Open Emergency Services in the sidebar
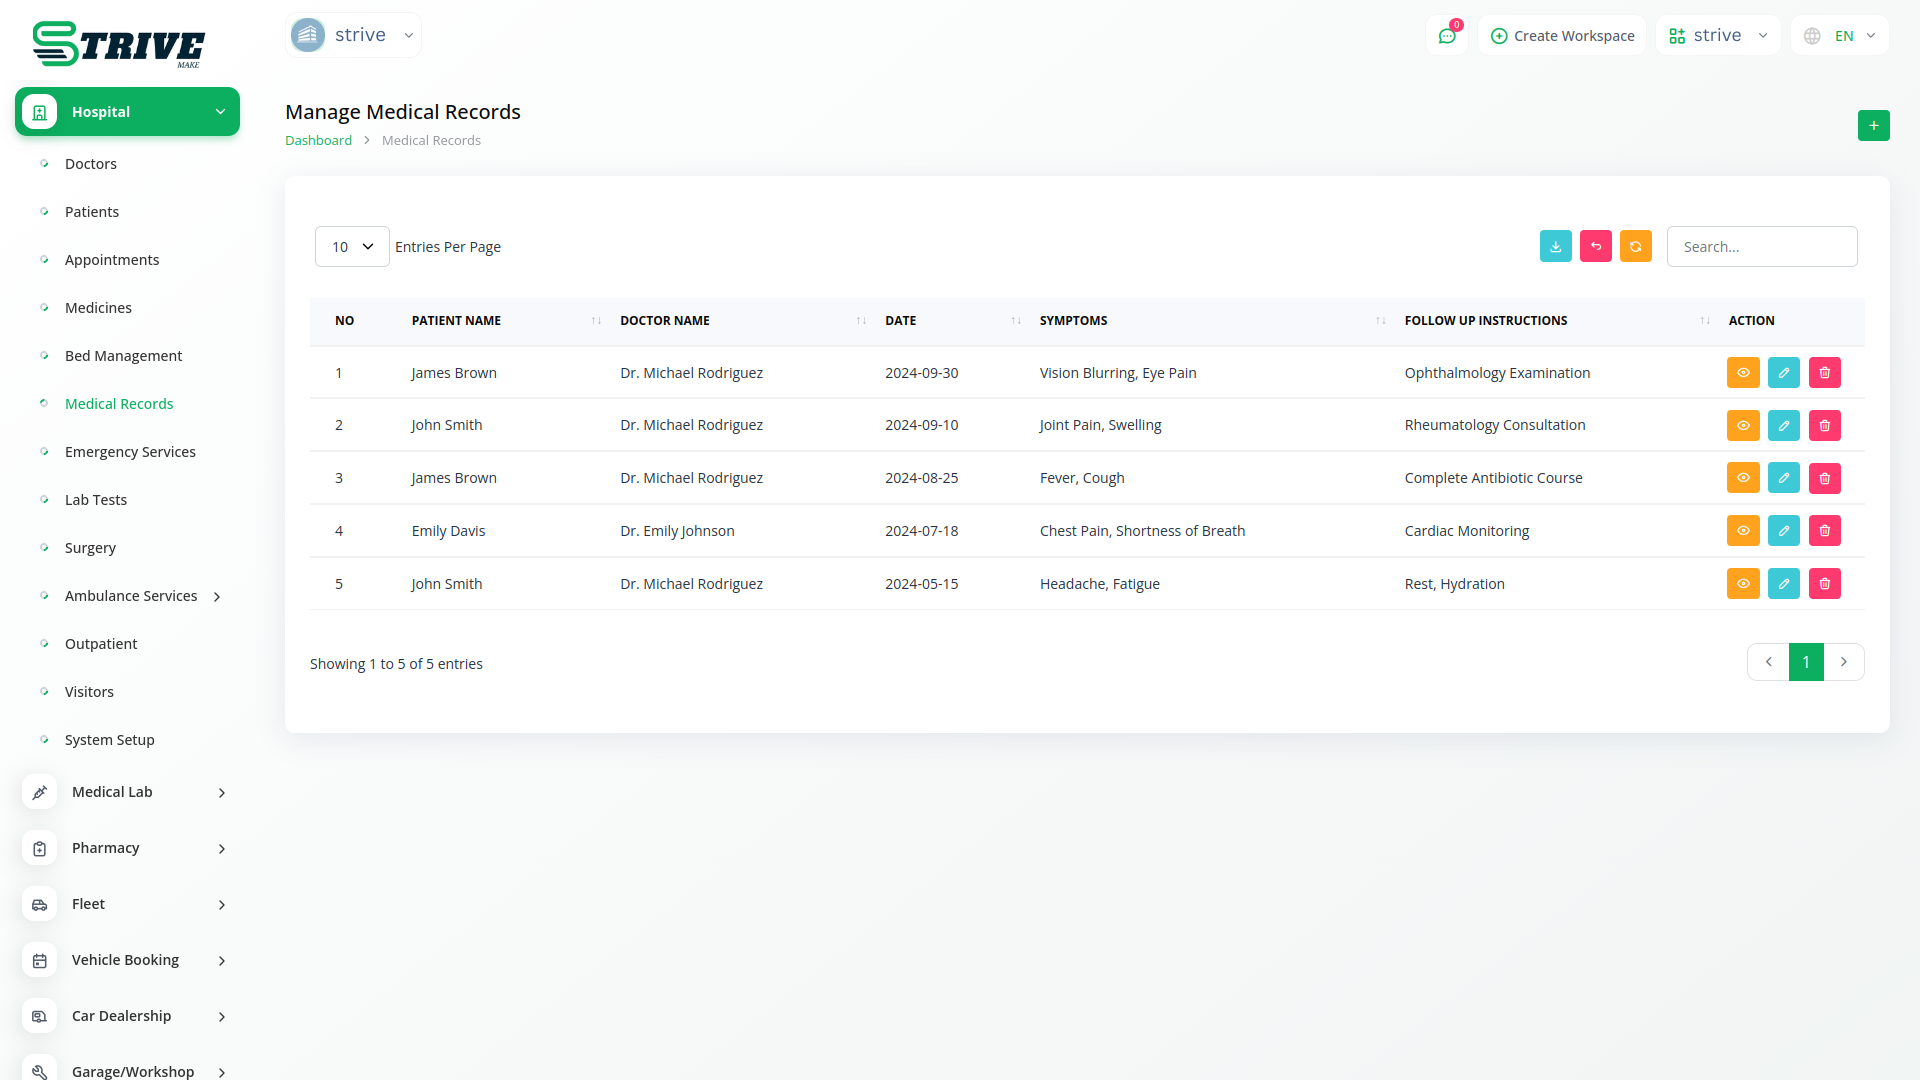This screenshot has height=1080, width=1920. click(130, 452)
